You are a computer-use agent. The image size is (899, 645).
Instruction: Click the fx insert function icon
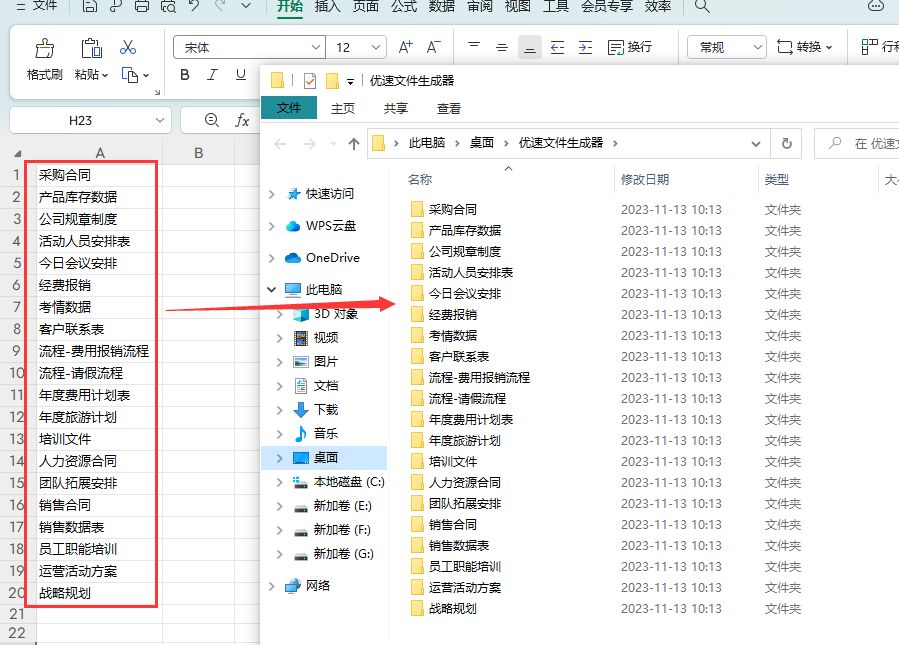[x=242, y=120]
